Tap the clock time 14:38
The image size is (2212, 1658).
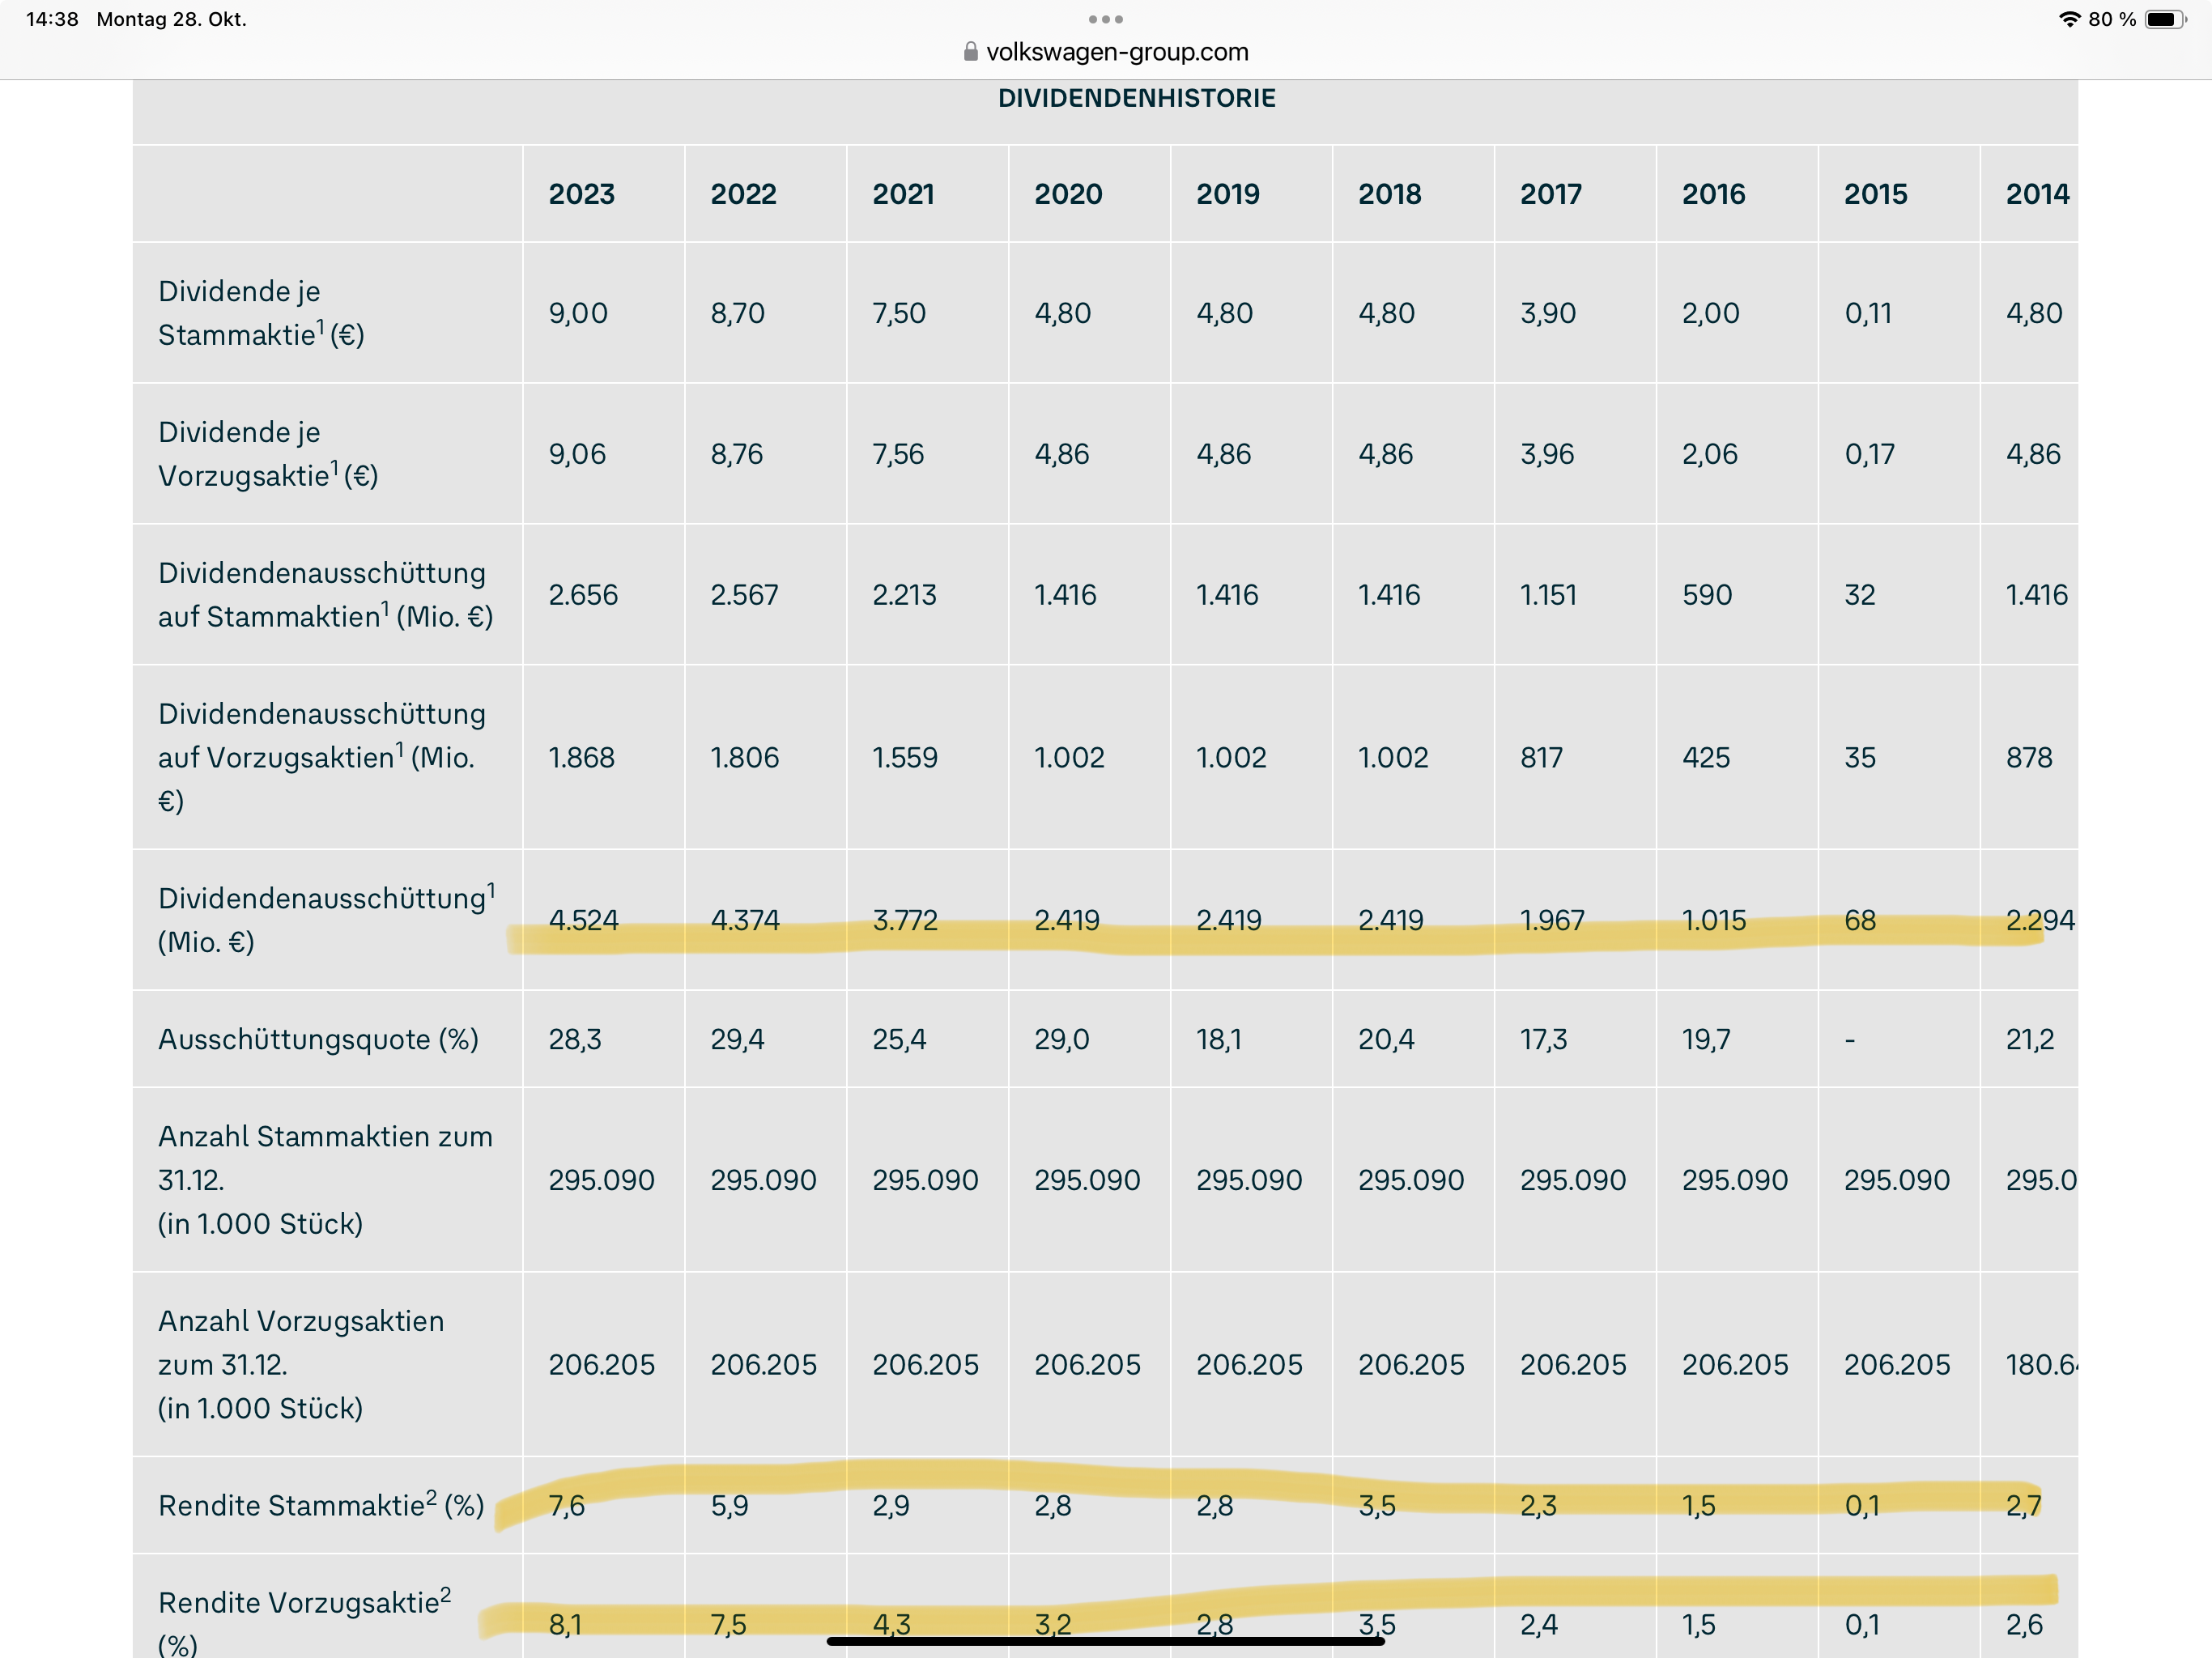[x=52, y=19]
